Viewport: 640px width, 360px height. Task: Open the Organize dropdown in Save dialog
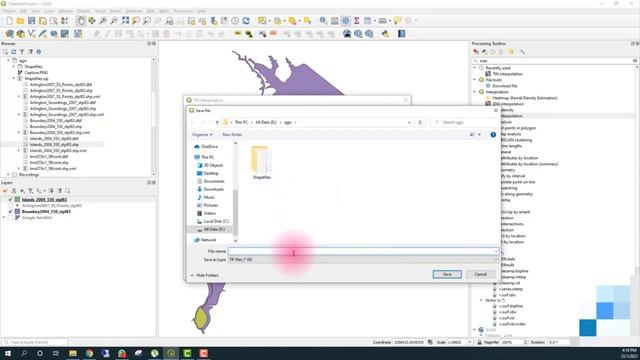202,135
